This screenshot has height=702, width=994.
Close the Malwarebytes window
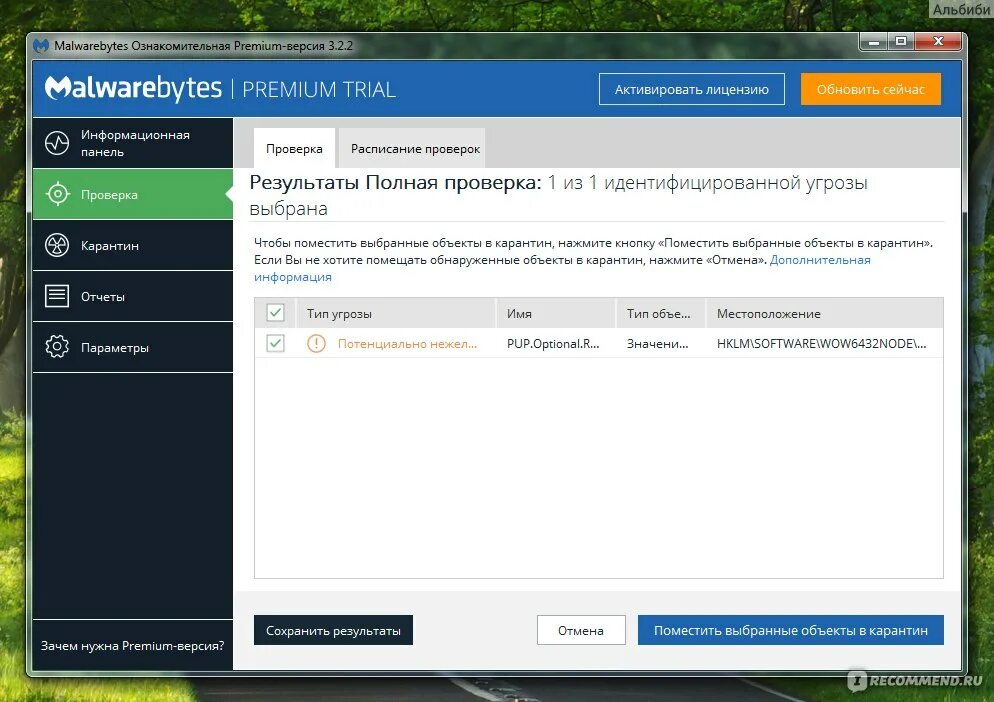click(x=938, y=42)
